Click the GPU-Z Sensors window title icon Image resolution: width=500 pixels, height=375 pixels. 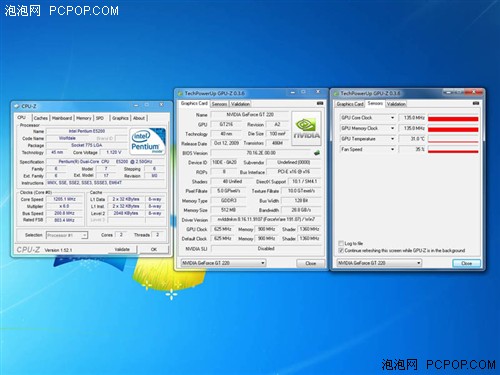[336, 94]
